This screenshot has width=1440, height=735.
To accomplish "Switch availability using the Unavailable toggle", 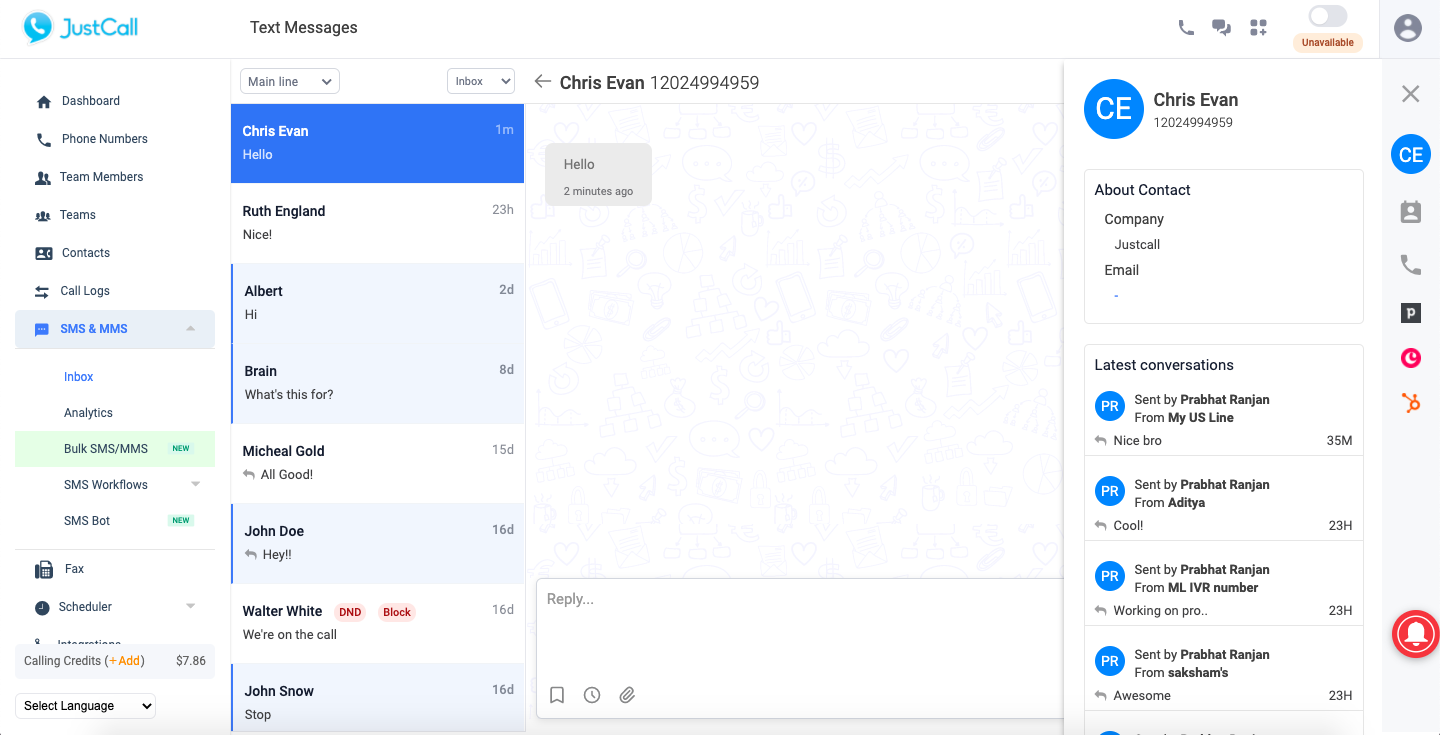I will tap(1327, 16).
